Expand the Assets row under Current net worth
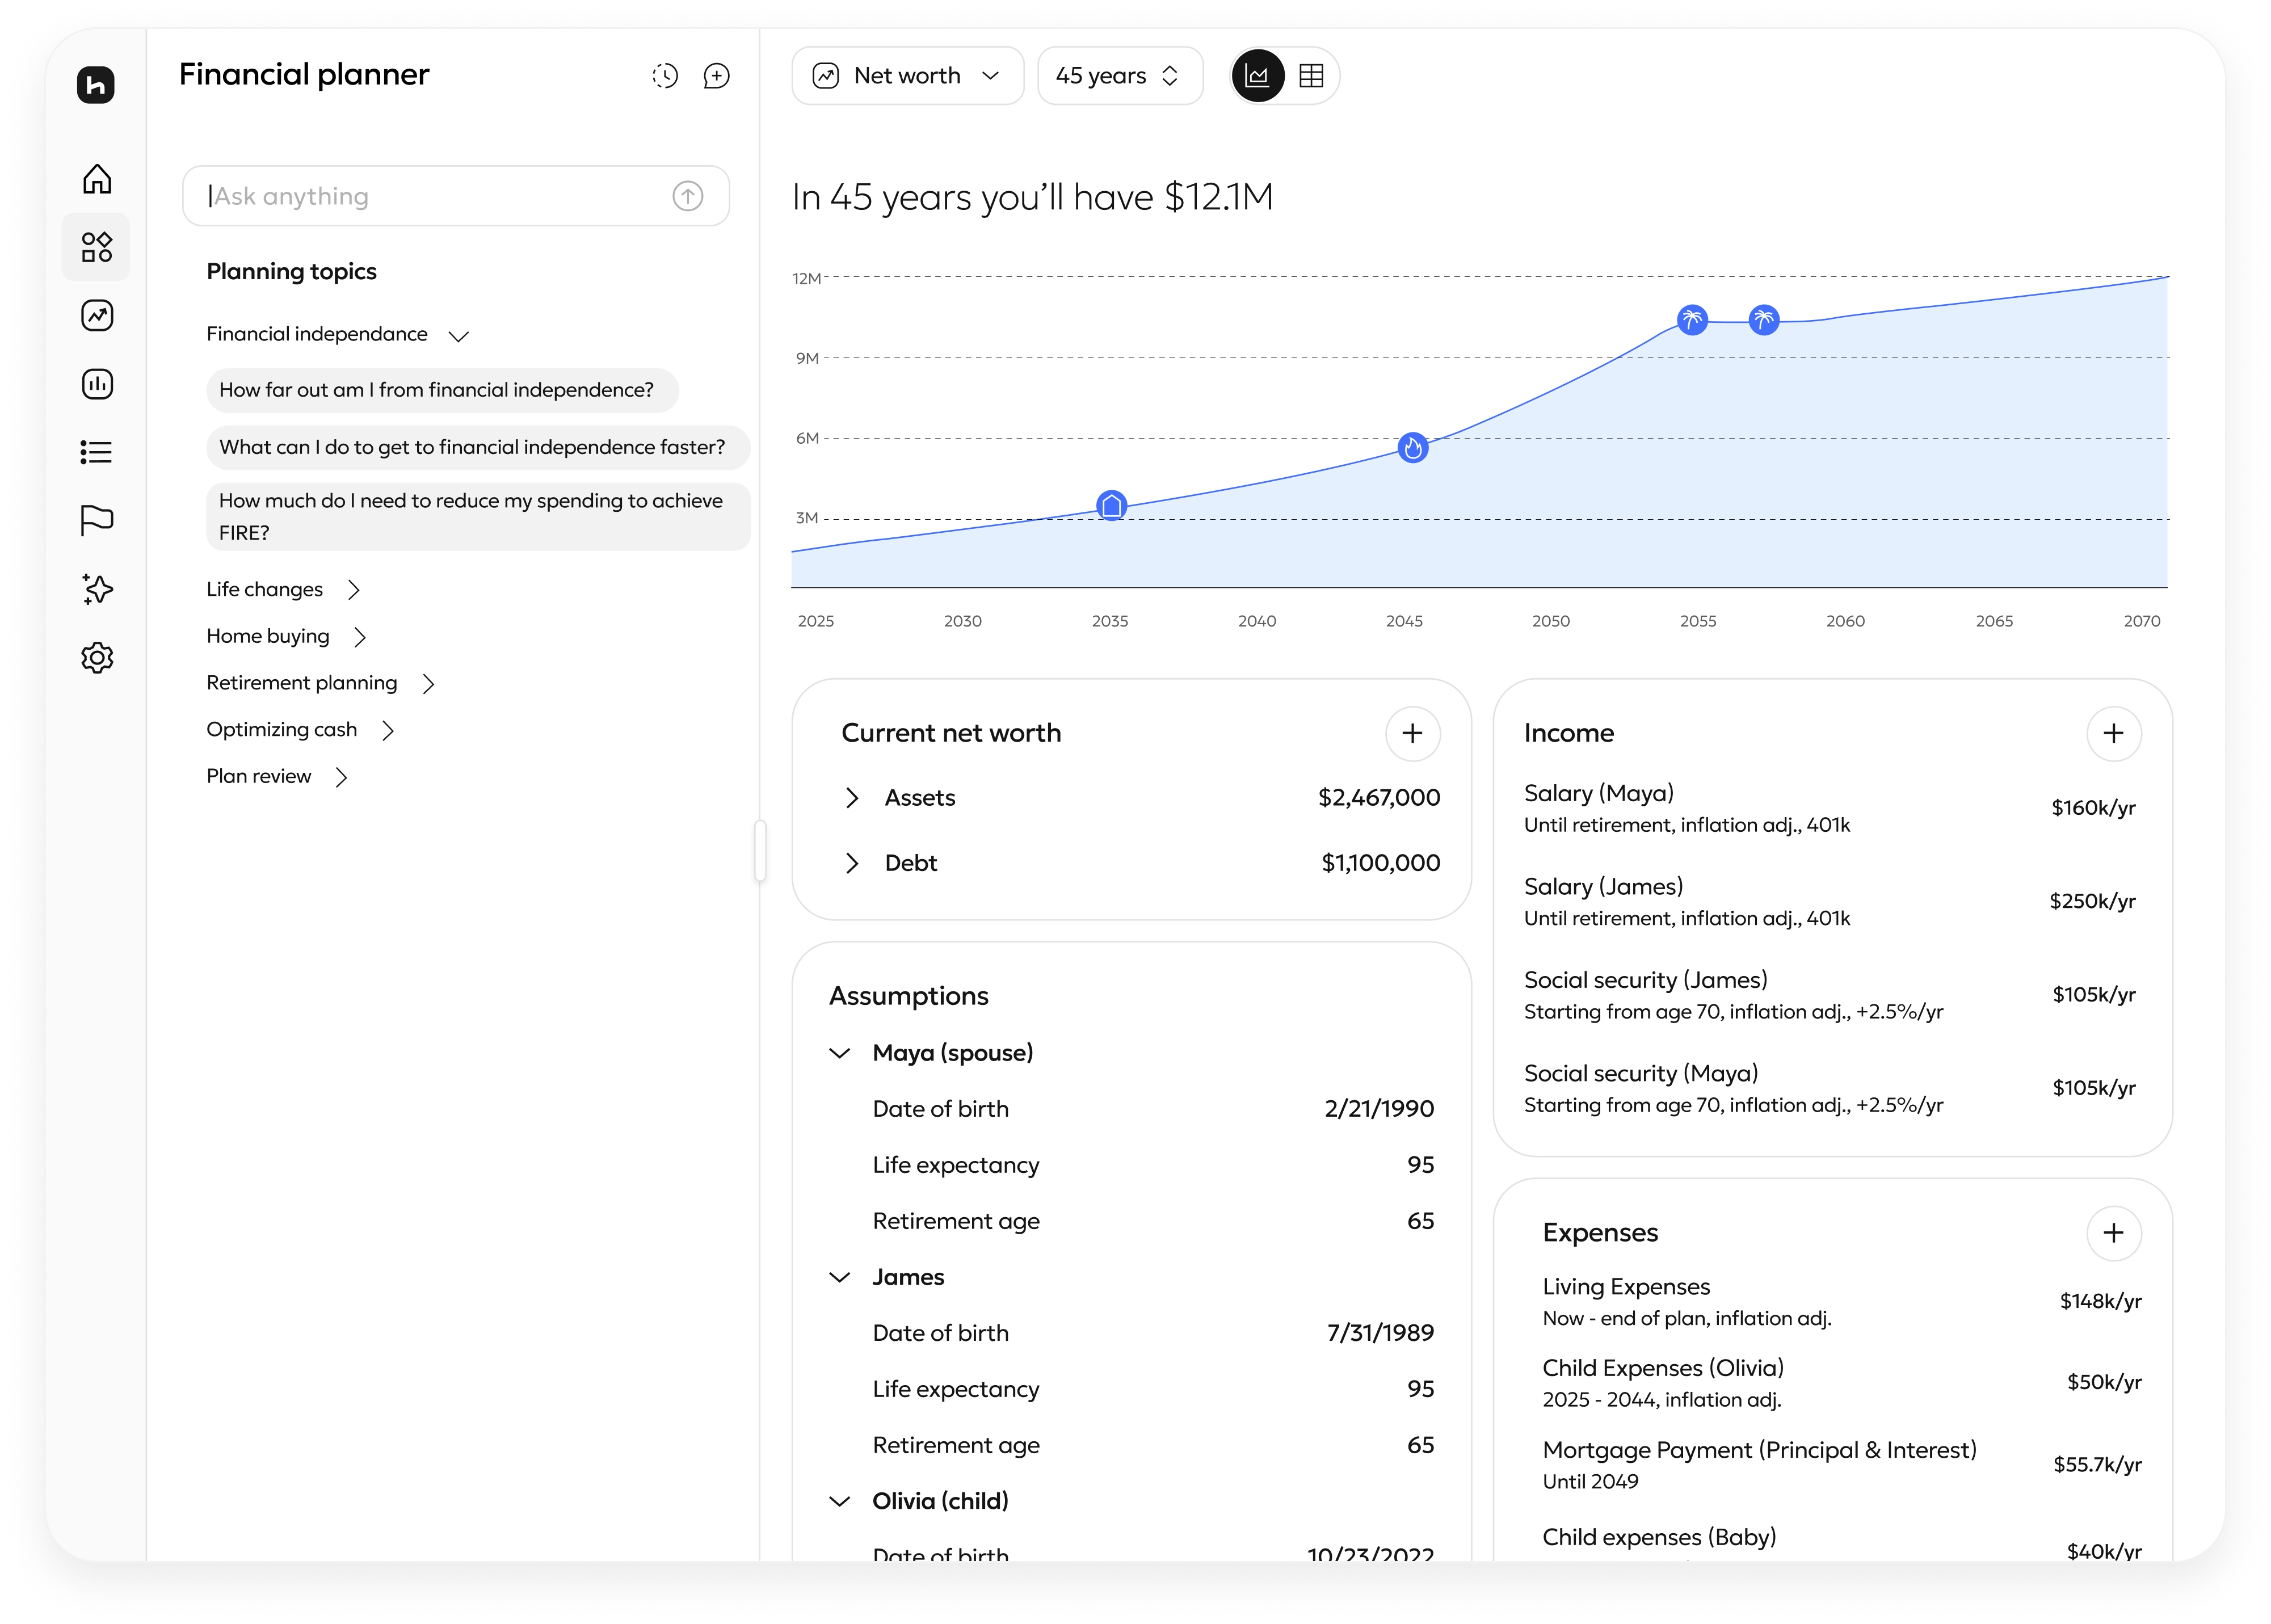 tap(853, 797)
